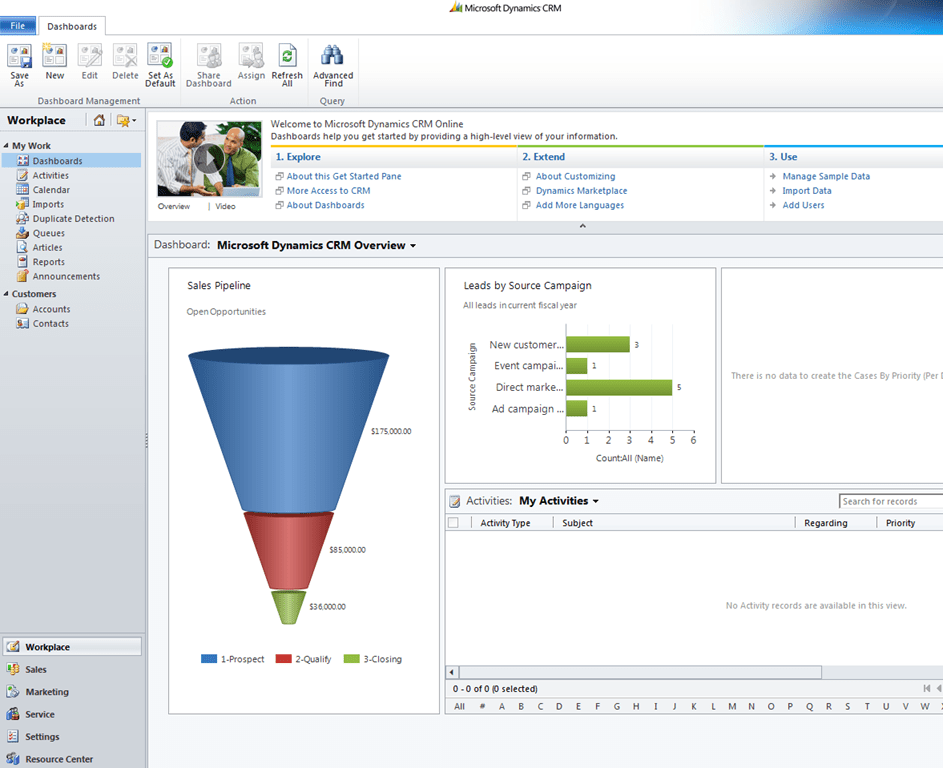943x768 pixels.
Task: Open Calendar in the My Work list
Action: [51, 190]
